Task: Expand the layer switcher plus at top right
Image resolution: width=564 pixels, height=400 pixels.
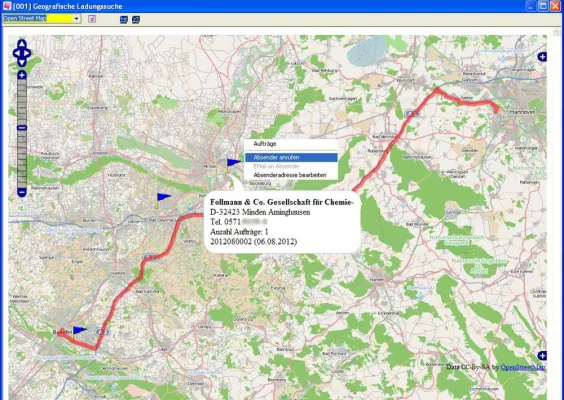Action: tap(542, 57)
